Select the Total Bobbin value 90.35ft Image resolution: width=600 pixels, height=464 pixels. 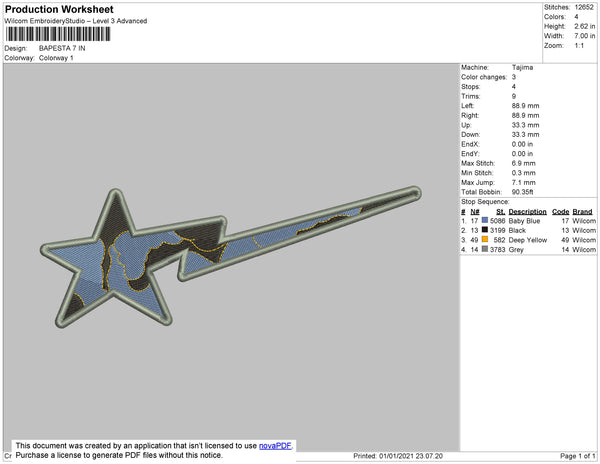[x=522, y=192]
